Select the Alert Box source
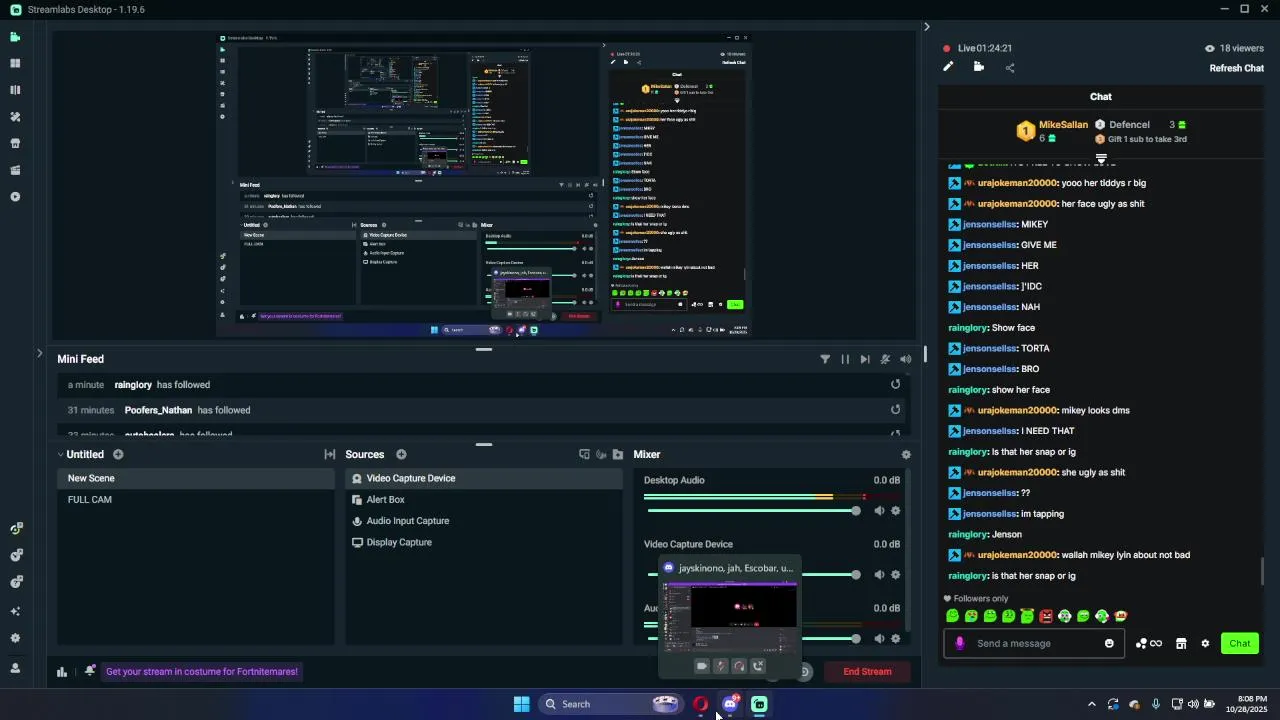Image resolution: width=1280 pixels, height=720 pixels. 484,499
